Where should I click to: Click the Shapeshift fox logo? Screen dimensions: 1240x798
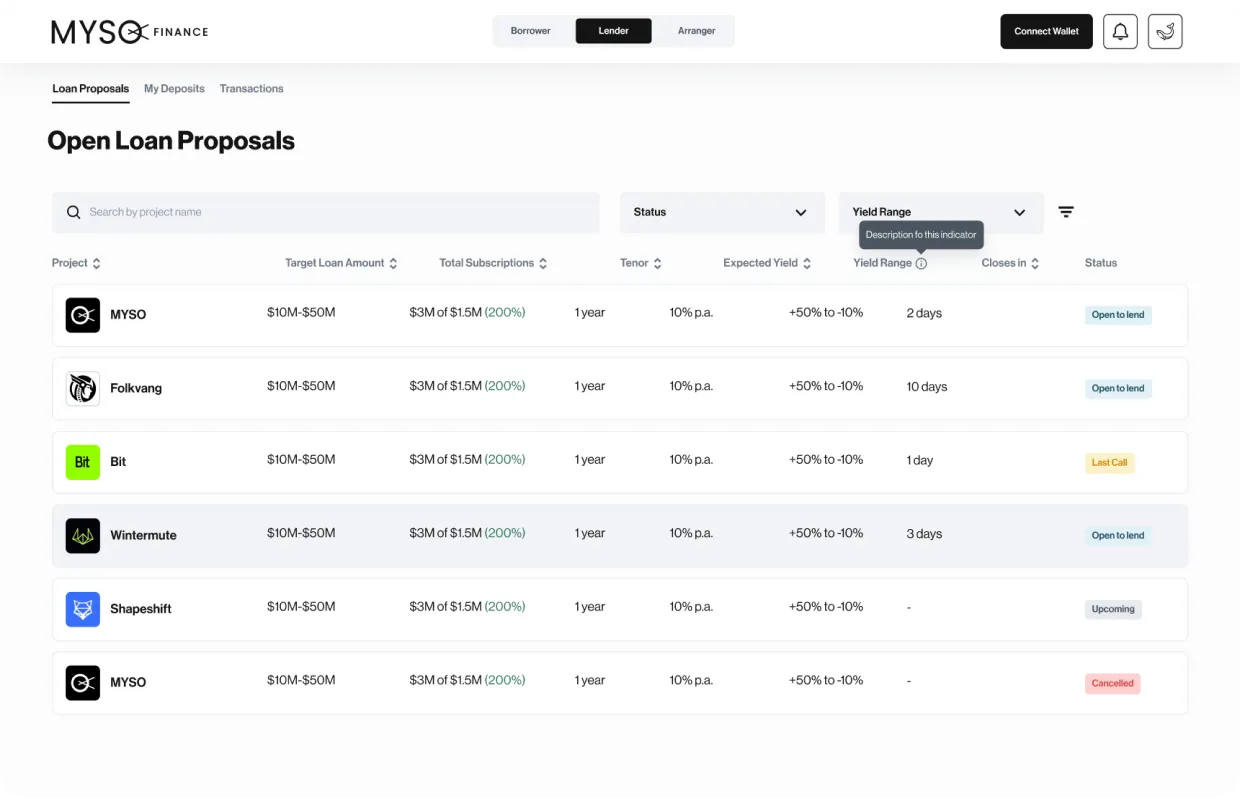(x=83, y=609)
